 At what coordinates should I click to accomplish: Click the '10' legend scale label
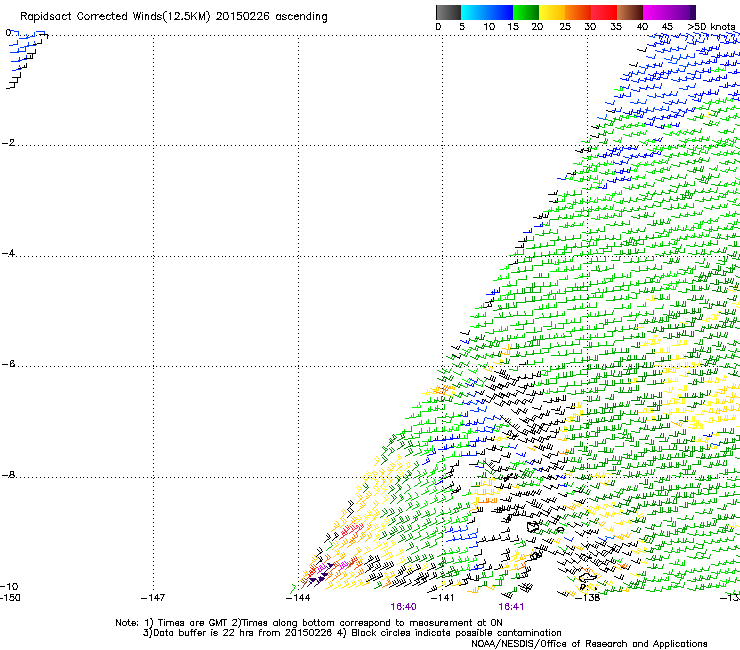(x=489, y=27)
